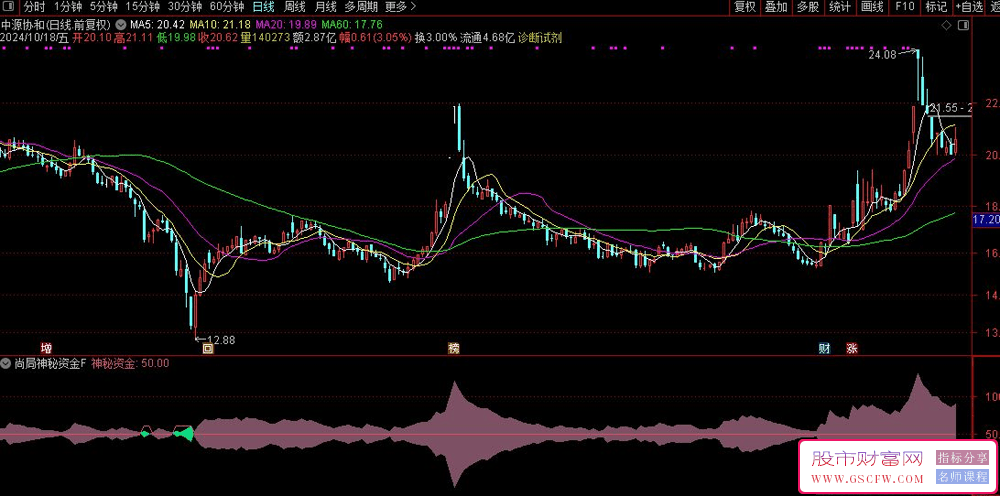Click the 神秘资金: 50.00 indicator value
Image resolution: width=1000 pixels, height=496 pixels.
[130, 363]
